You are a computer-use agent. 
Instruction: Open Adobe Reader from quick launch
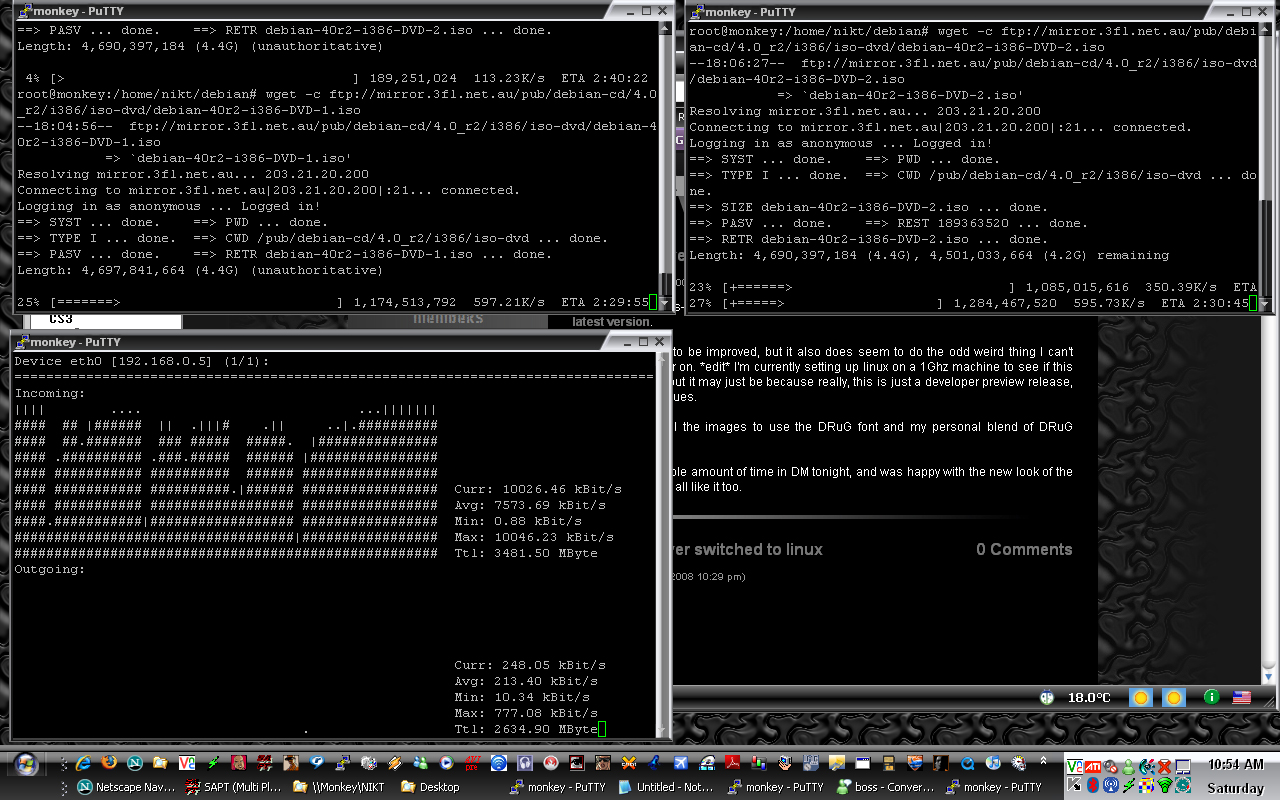(x=733, y=763)
